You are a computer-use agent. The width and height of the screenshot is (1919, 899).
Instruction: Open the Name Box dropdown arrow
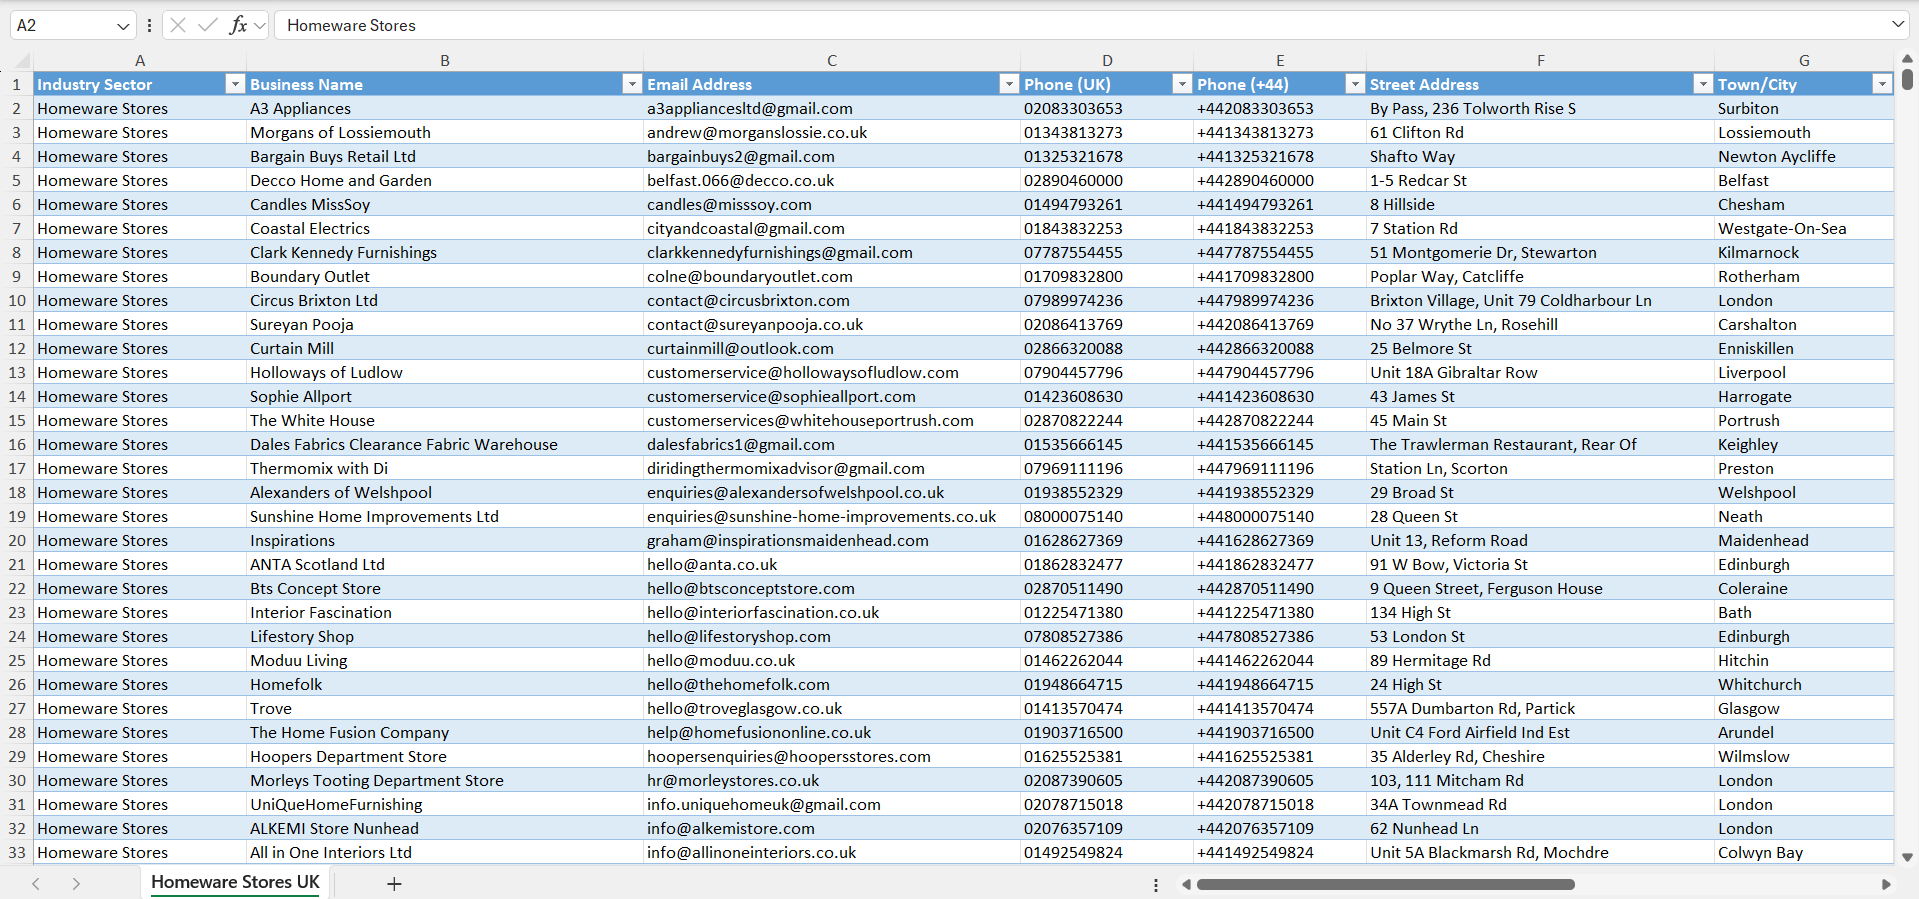point(123,26)
